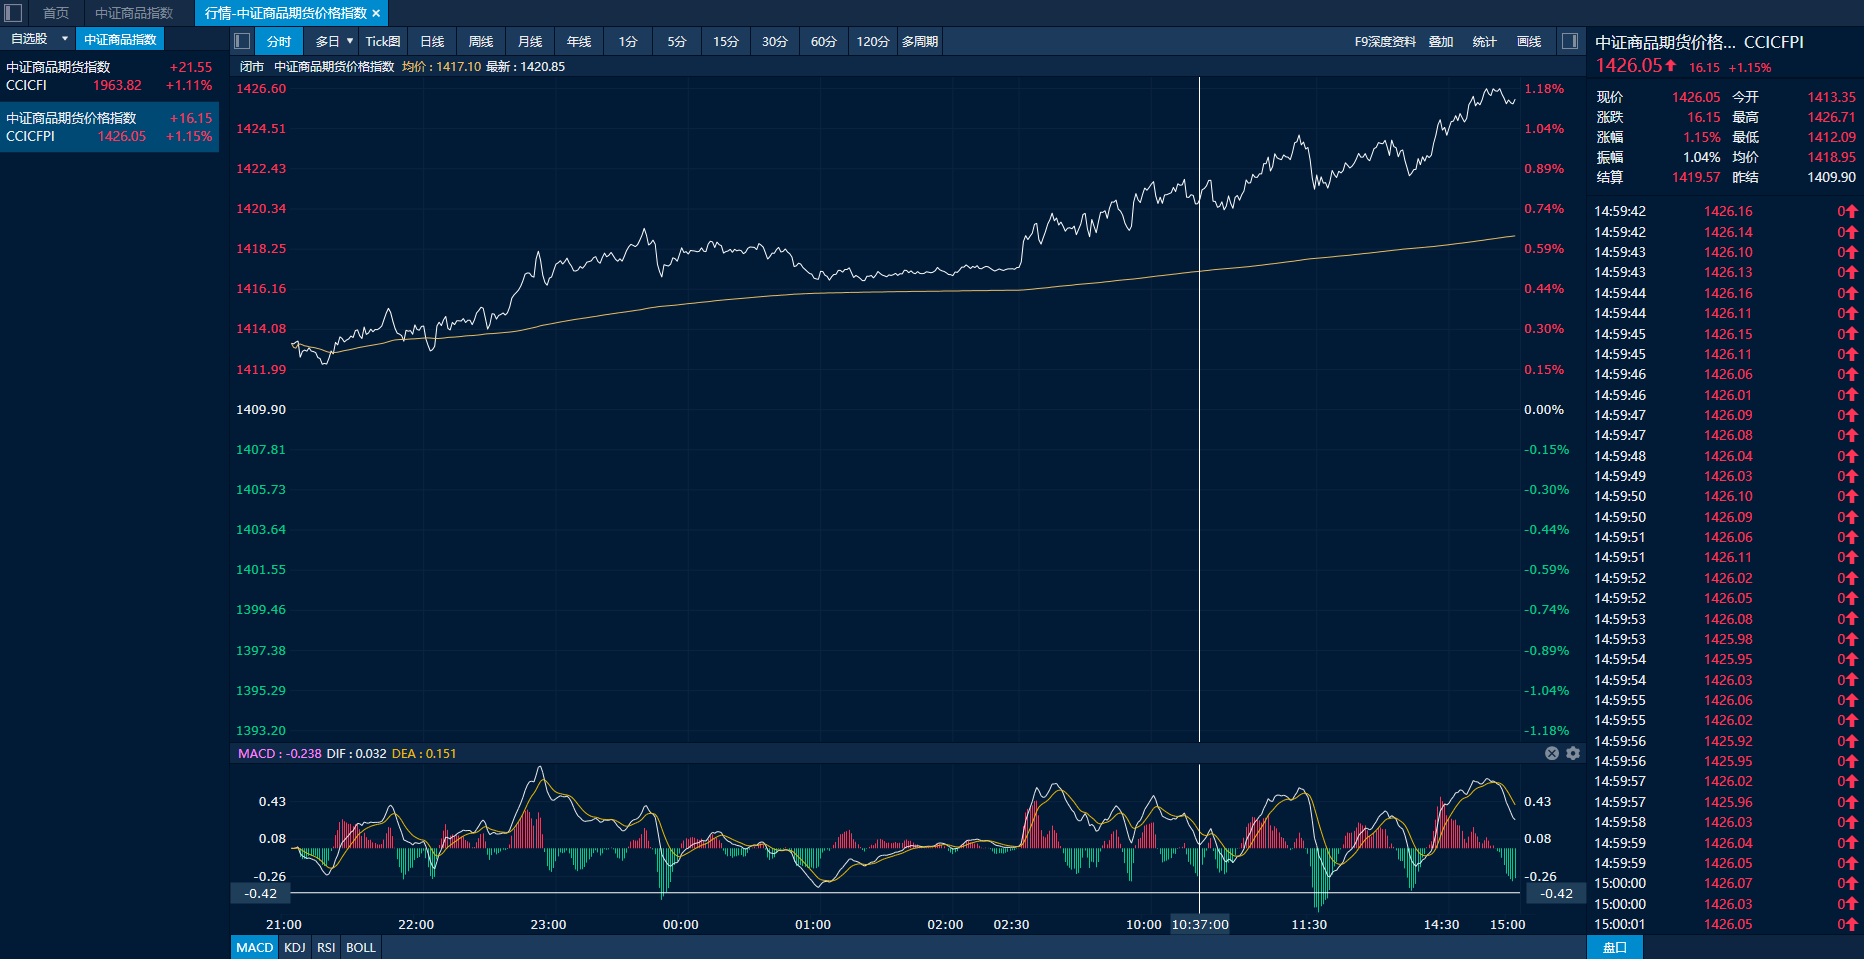Click the 均价 : 1417.10 chart readout
Image resolution: width=1864 pixels, height=959 pixels.
[441, 67]
